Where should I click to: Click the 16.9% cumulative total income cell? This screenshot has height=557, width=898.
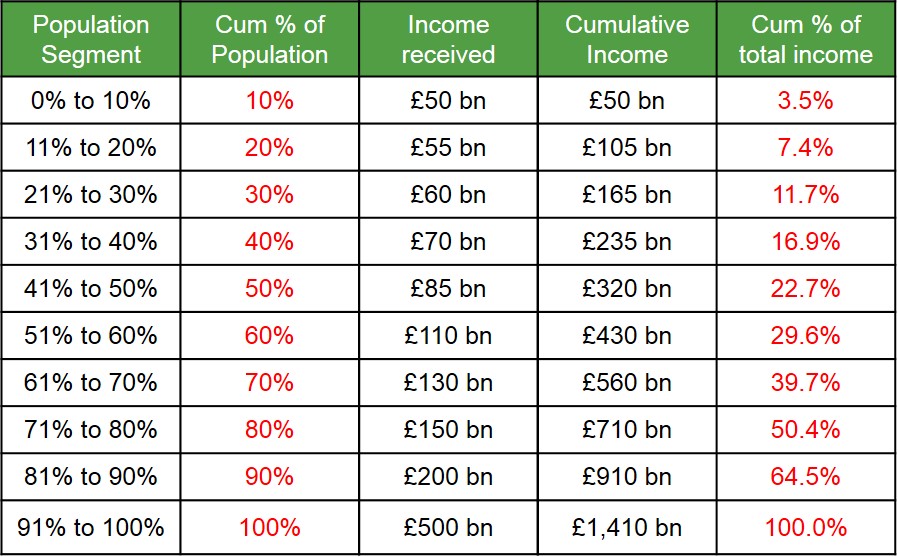pos(806,242)
